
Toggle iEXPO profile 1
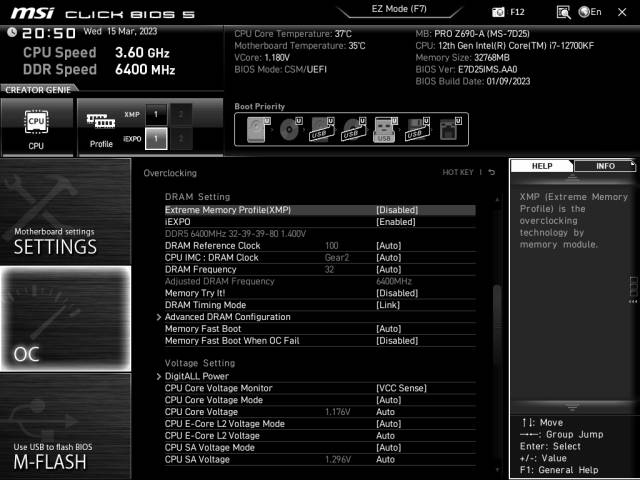(156, 139)
